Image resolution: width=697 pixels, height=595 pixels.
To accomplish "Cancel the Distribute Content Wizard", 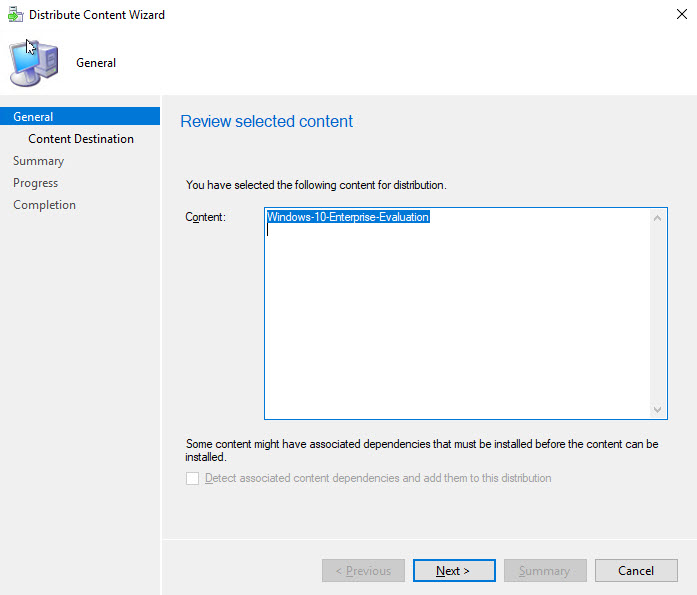I will 635,571.
